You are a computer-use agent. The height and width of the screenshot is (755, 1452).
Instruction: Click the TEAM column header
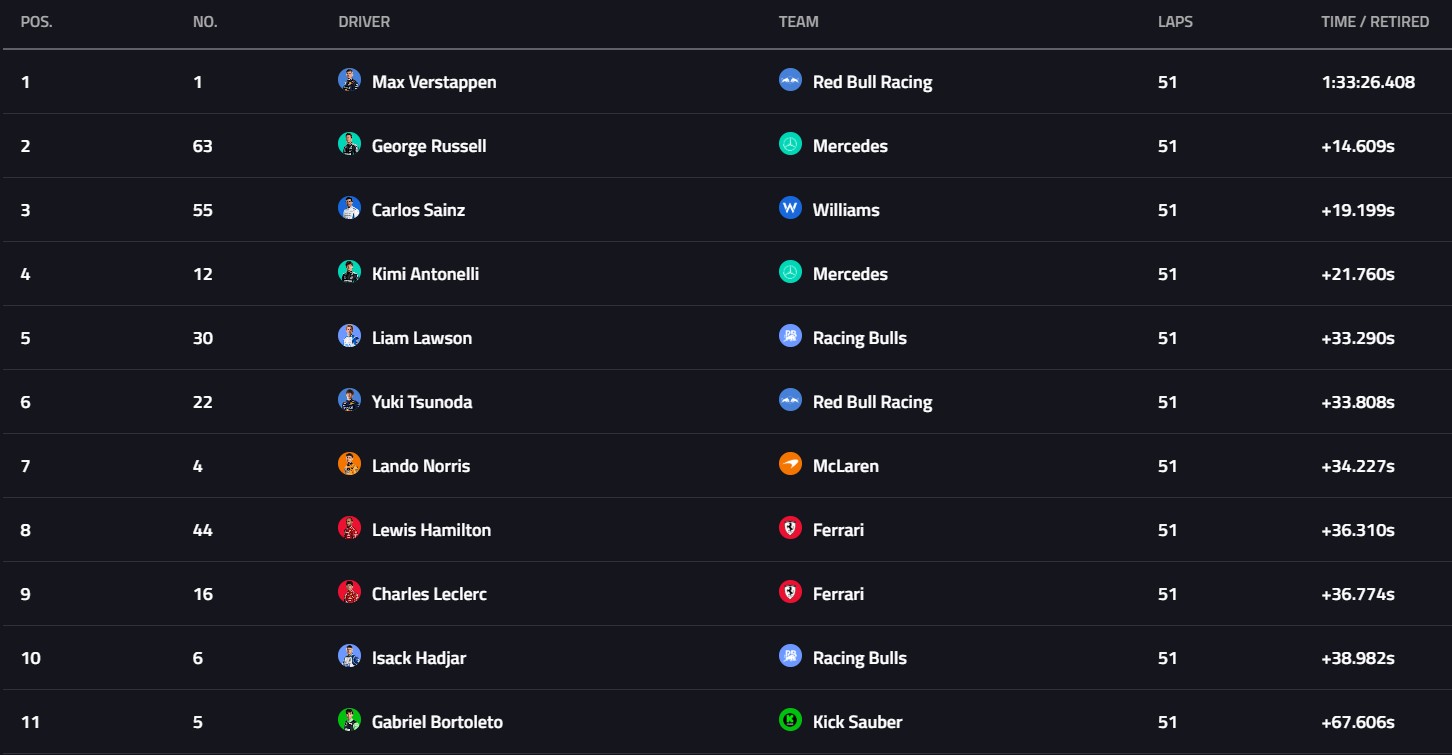click(799, 22)
